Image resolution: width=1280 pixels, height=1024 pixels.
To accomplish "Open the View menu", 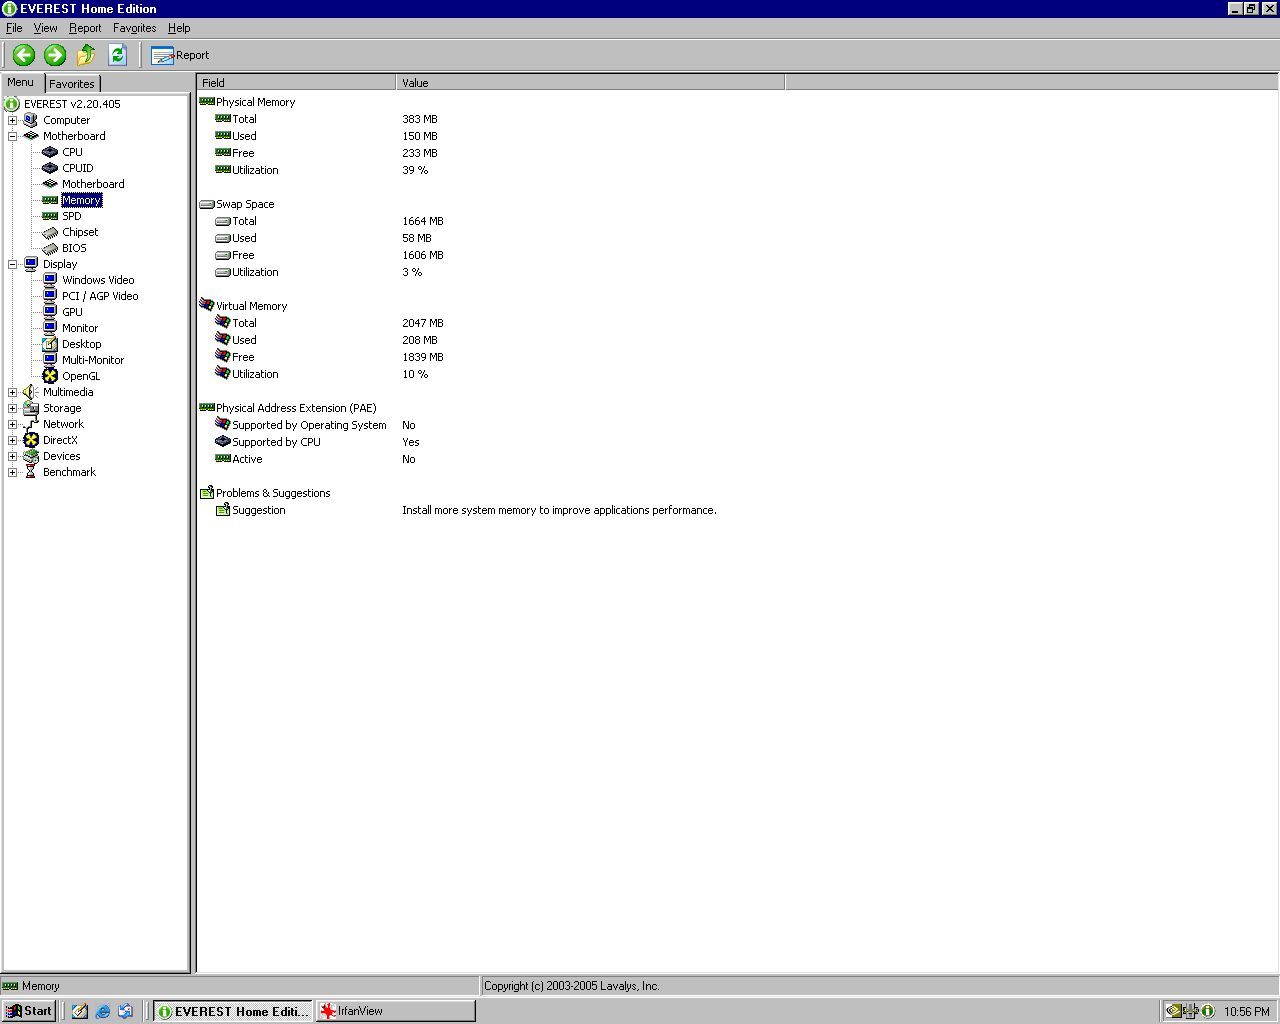I will click(x=45, y=28).
